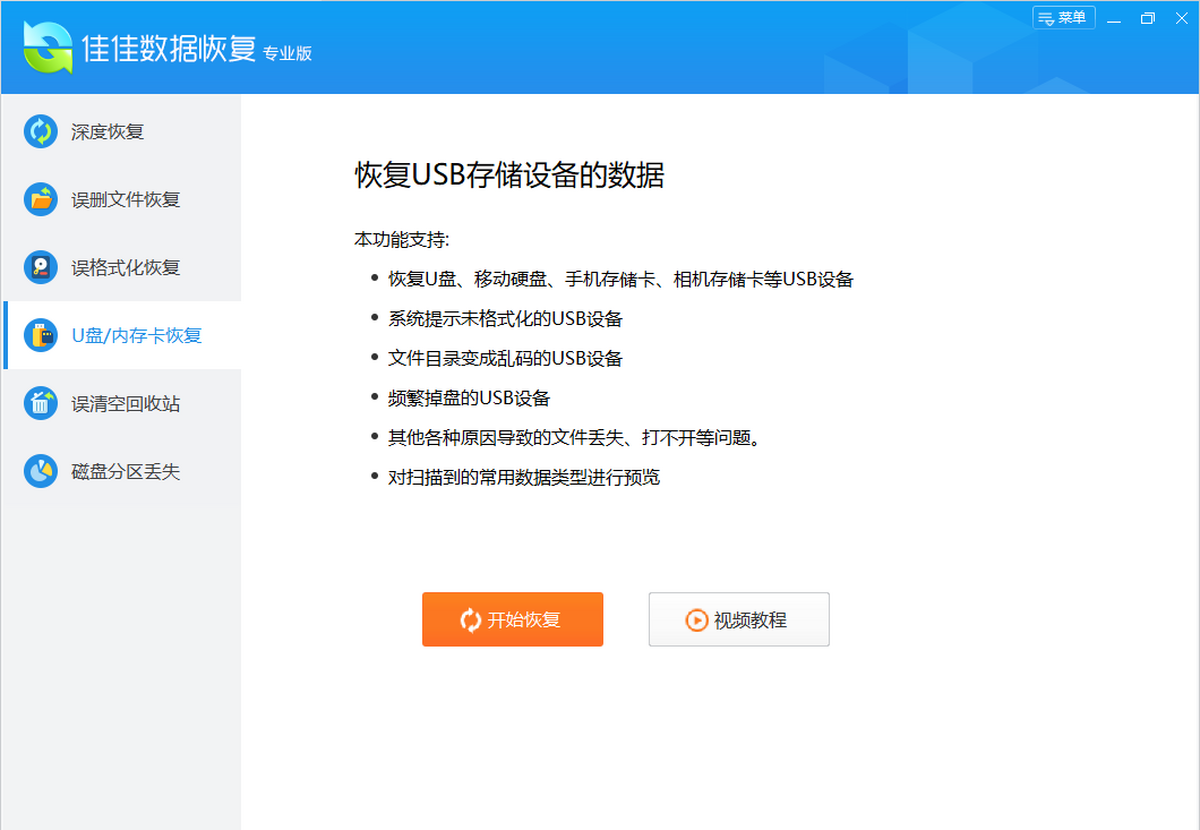This screenshot has width=1200, height=830.
Task: Open 磁盘分区丢失 recovery mode
Action: [121, 471]
